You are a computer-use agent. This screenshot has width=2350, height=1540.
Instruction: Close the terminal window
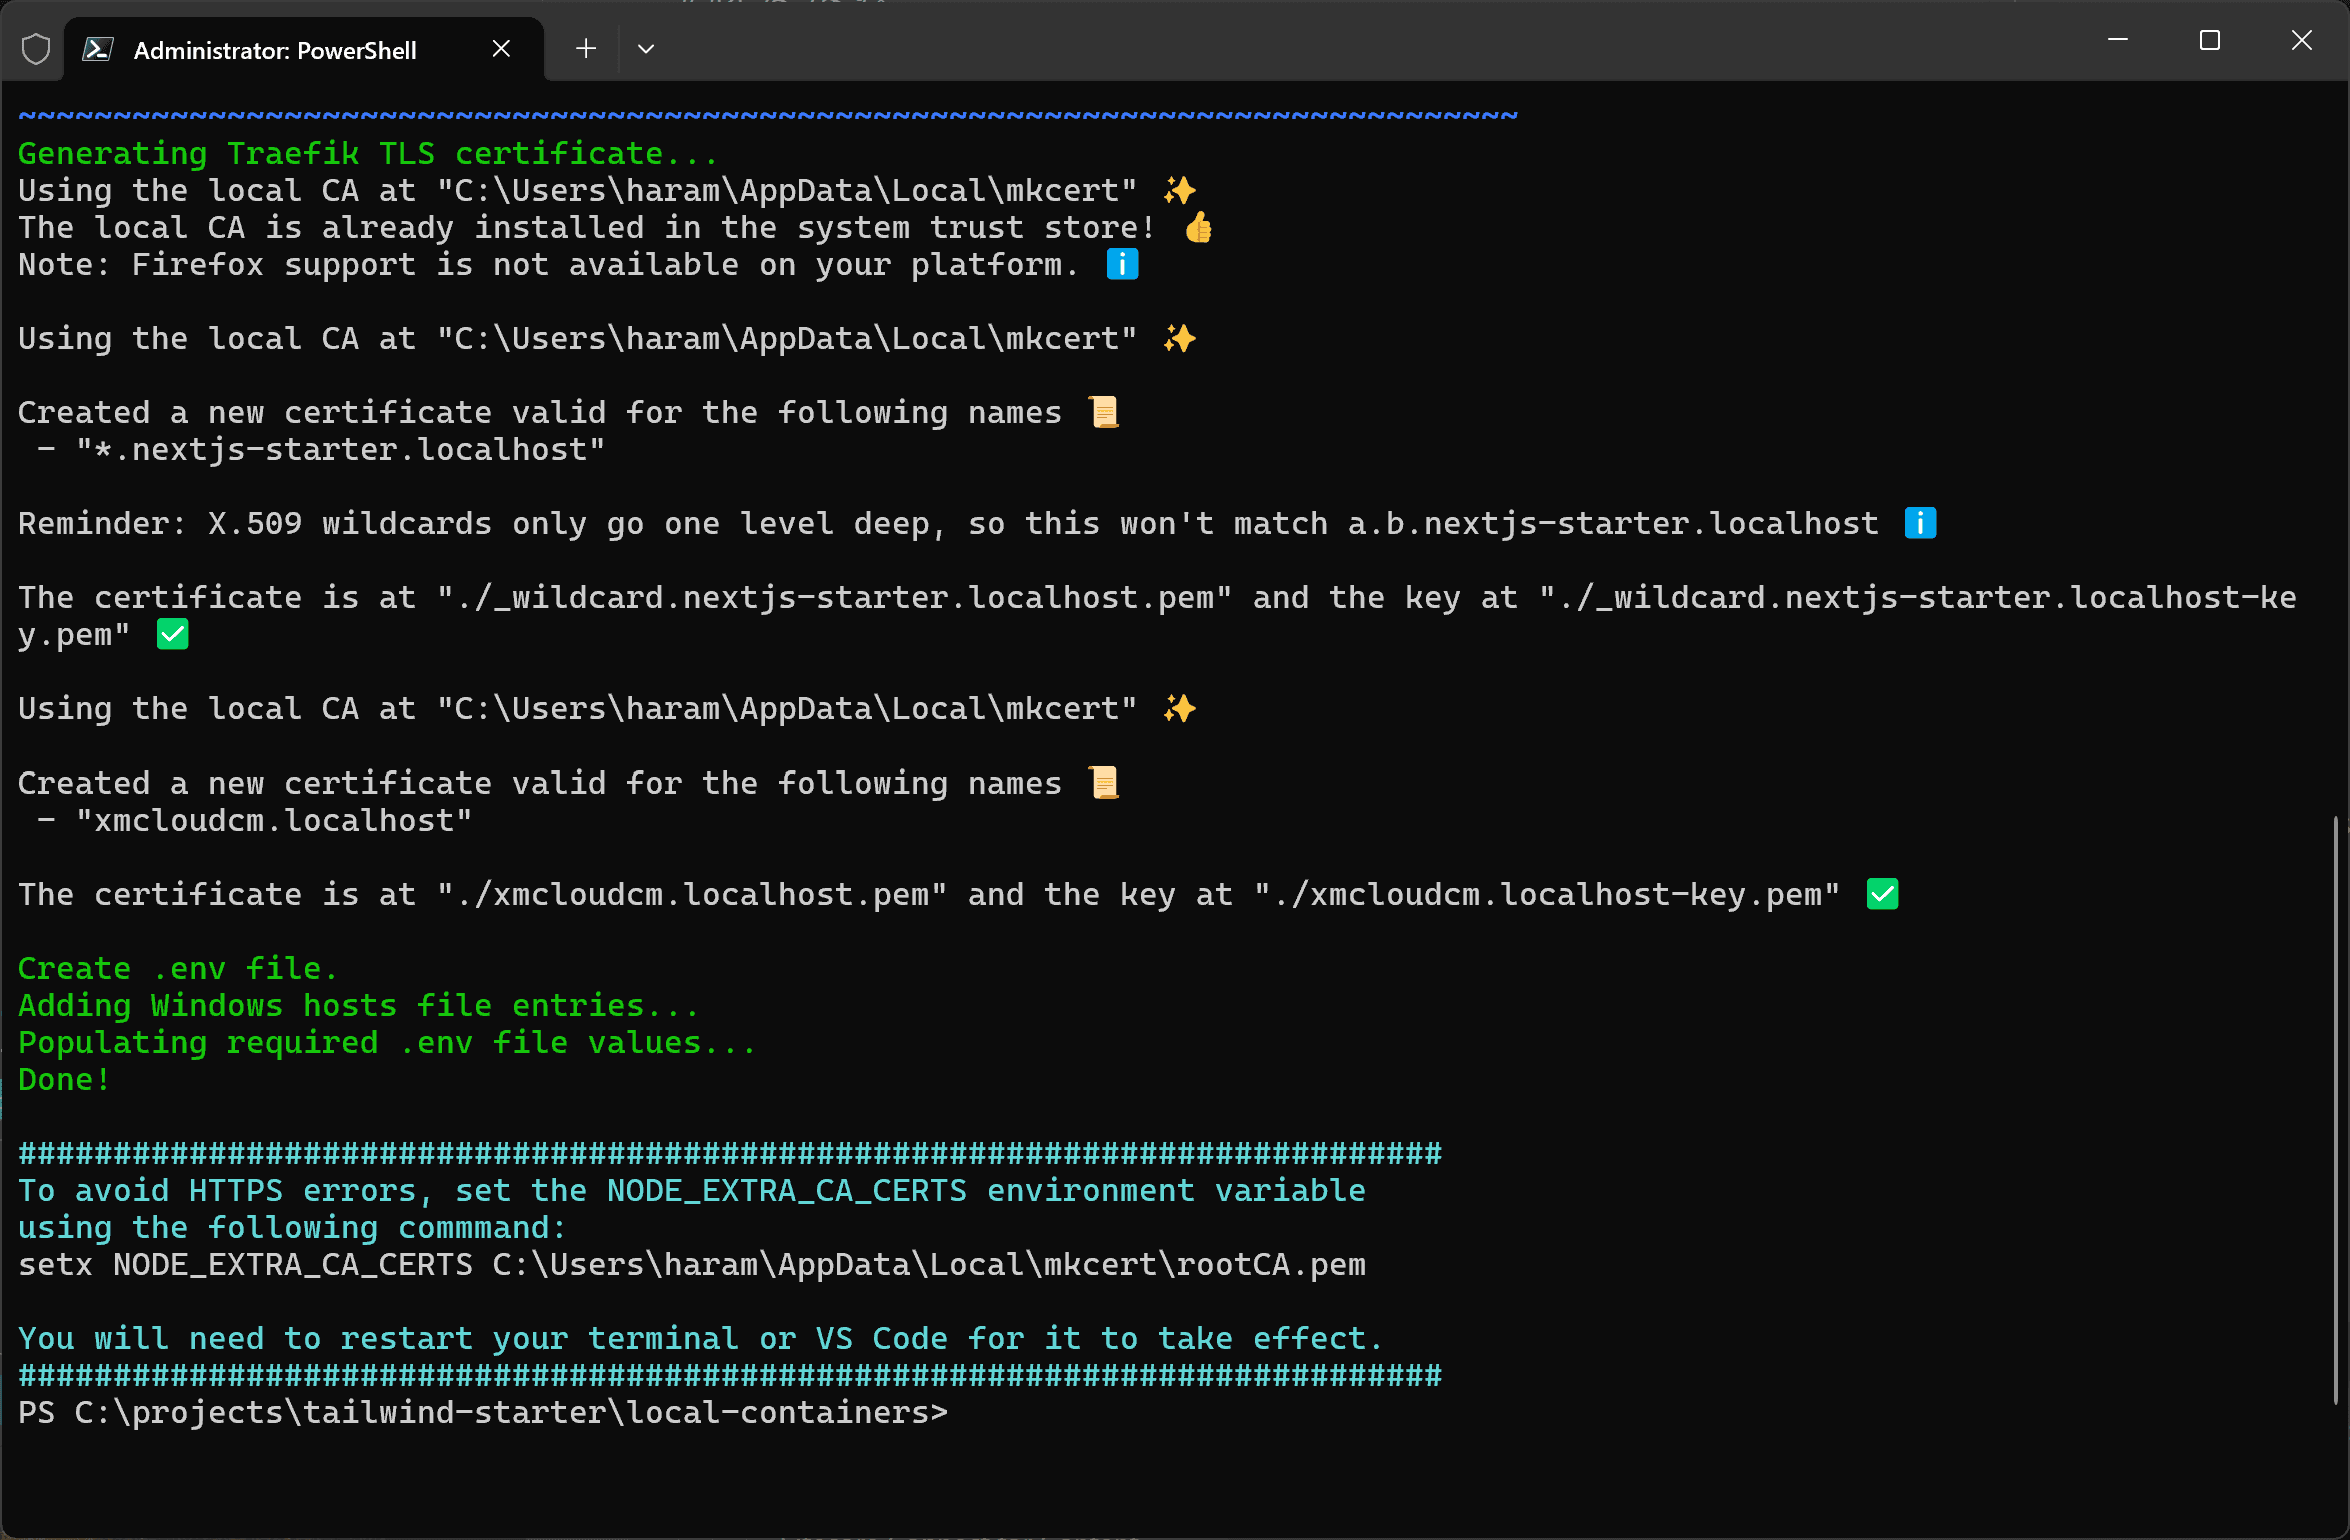tap(2301, 40)
